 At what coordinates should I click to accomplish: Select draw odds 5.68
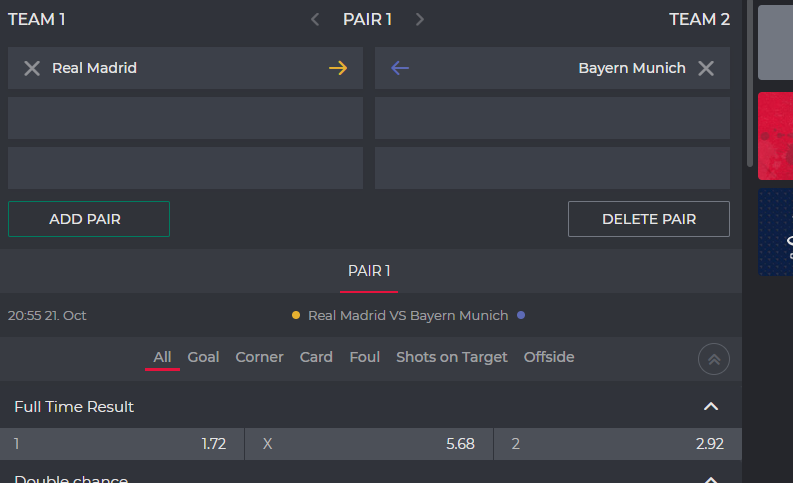(x=369, y=444)
